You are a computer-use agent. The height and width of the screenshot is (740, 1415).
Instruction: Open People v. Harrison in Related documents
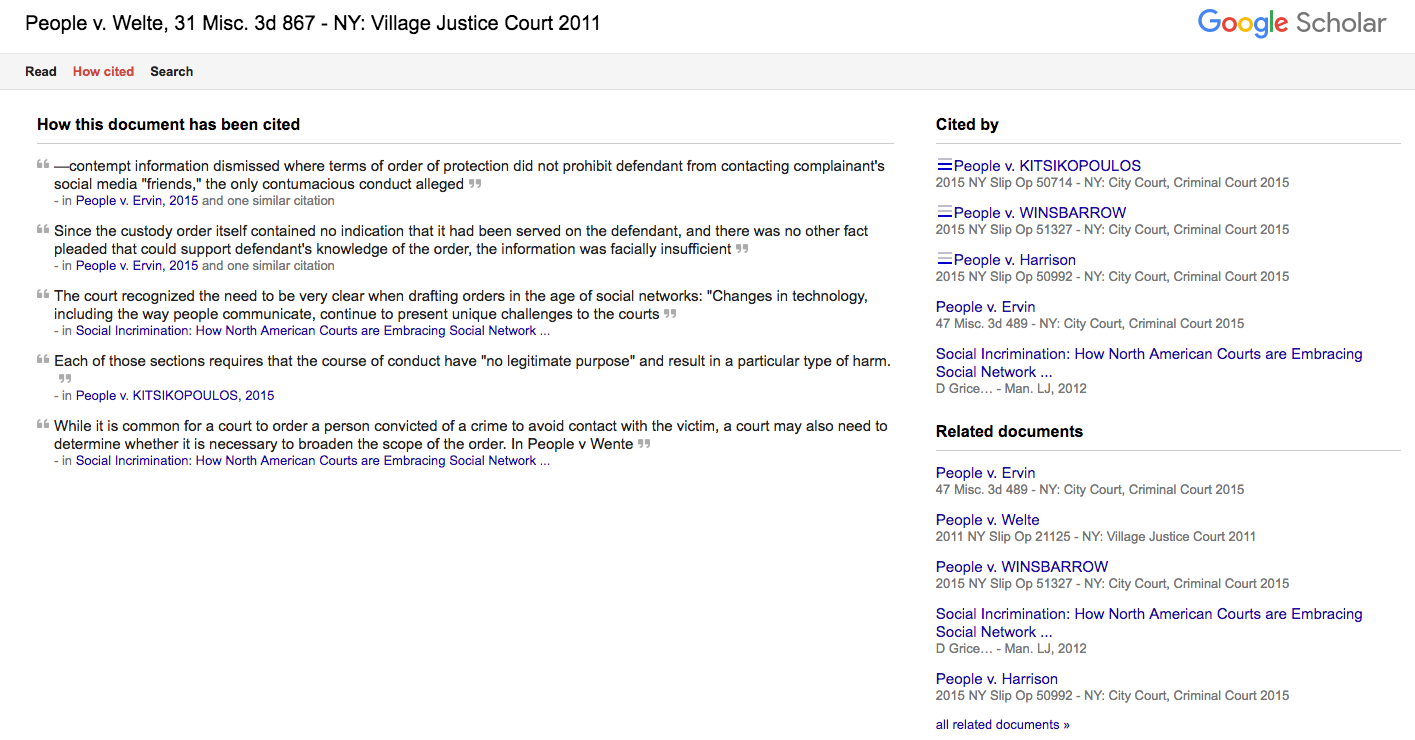tap(996, 678)
